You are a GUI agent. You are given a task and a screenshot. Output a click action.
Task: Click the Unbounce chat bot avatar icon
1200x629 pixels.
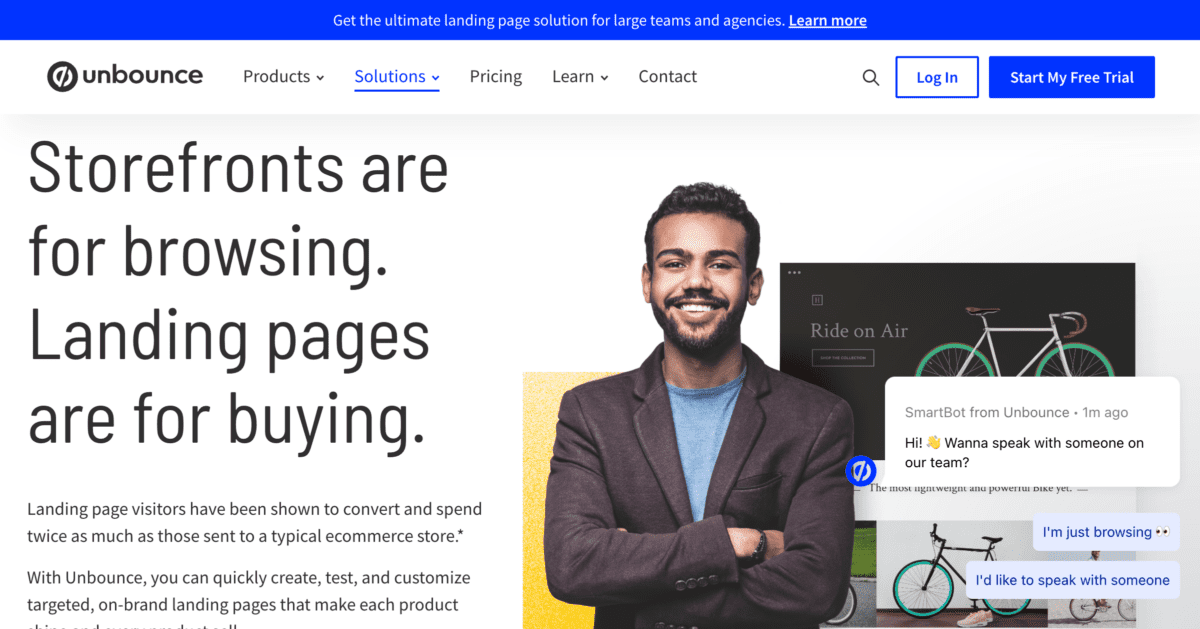861,471
